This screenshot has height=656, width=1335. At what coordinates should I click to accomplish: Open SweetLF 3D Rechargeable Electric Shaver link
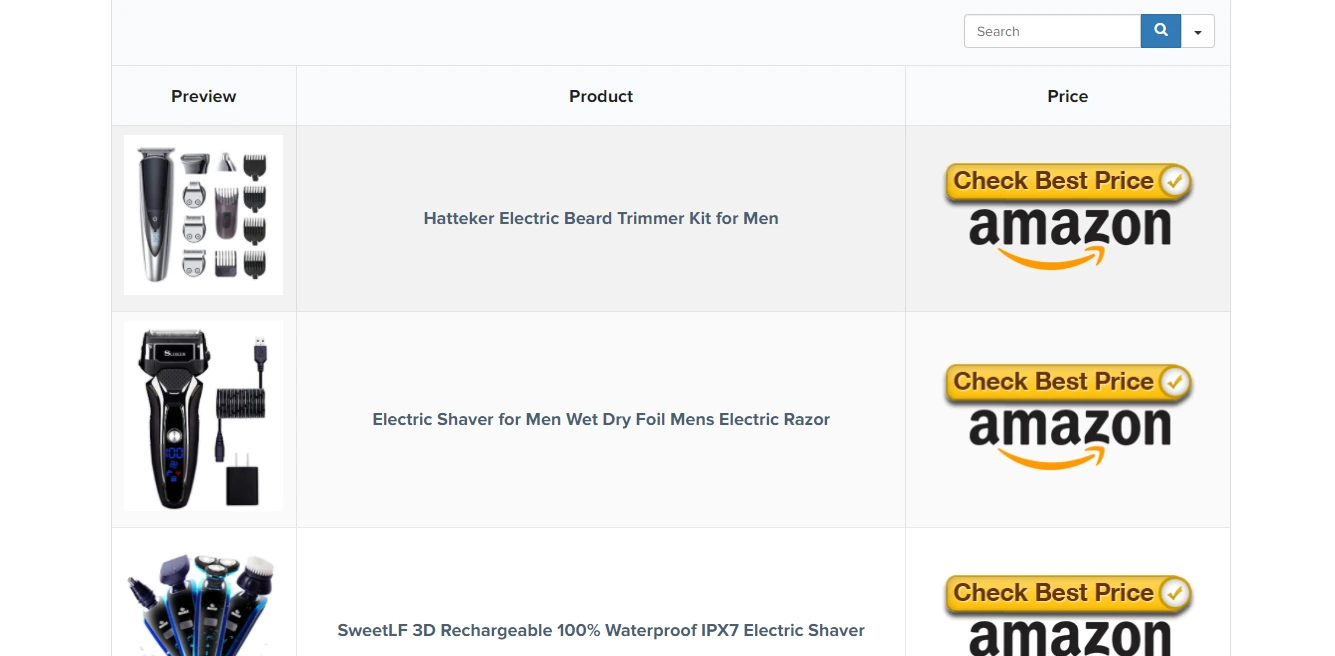601,630
